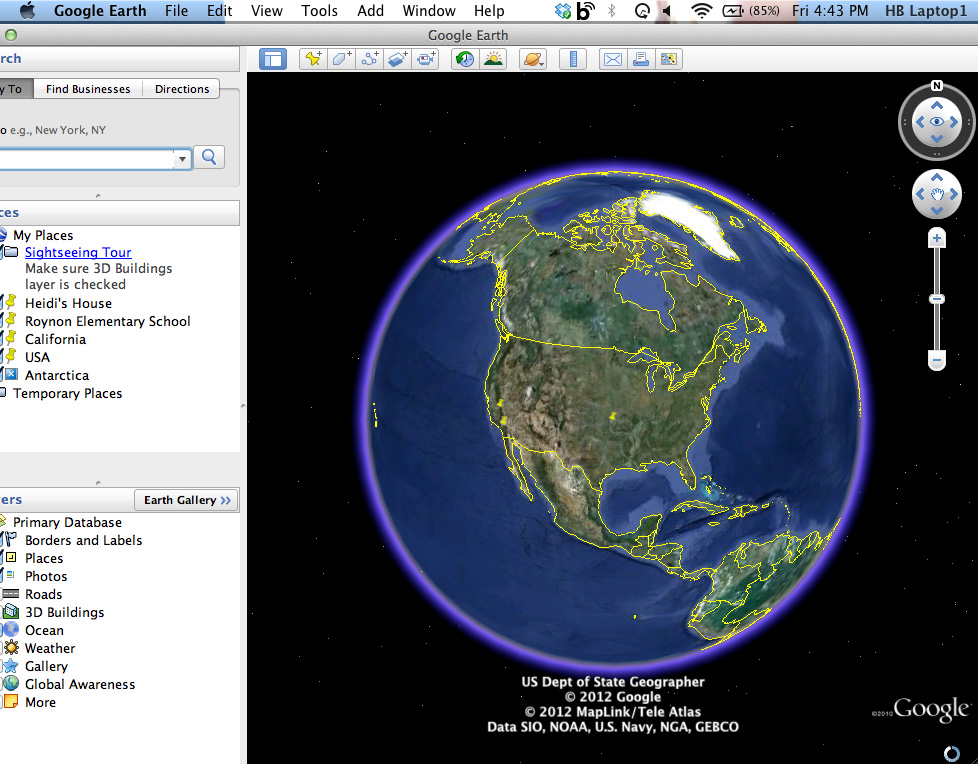
Task: Open the View menu
Action: (267, 11)
